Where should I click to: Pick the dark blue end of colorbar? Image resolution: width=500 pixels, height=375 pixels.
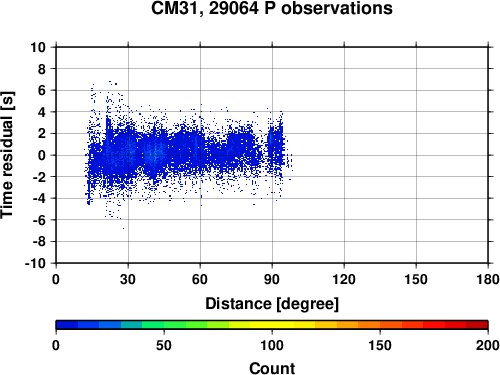pos(67,325)
